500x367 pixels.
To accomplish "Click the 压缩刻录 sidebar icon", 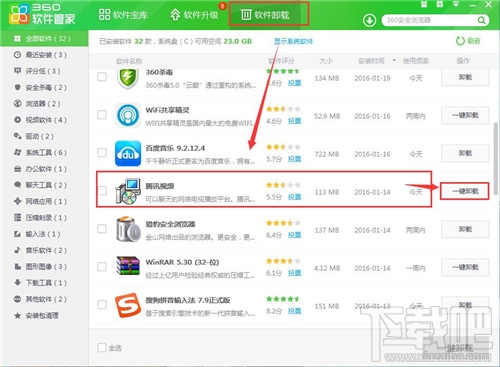I will [17, 217].
